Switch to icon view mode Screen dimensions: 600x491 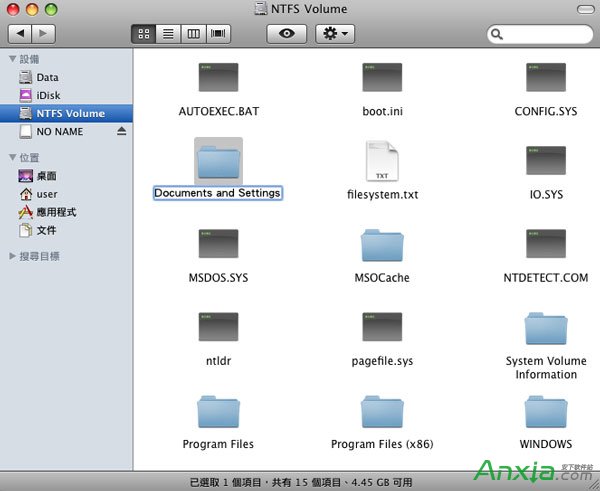(144, 34)
